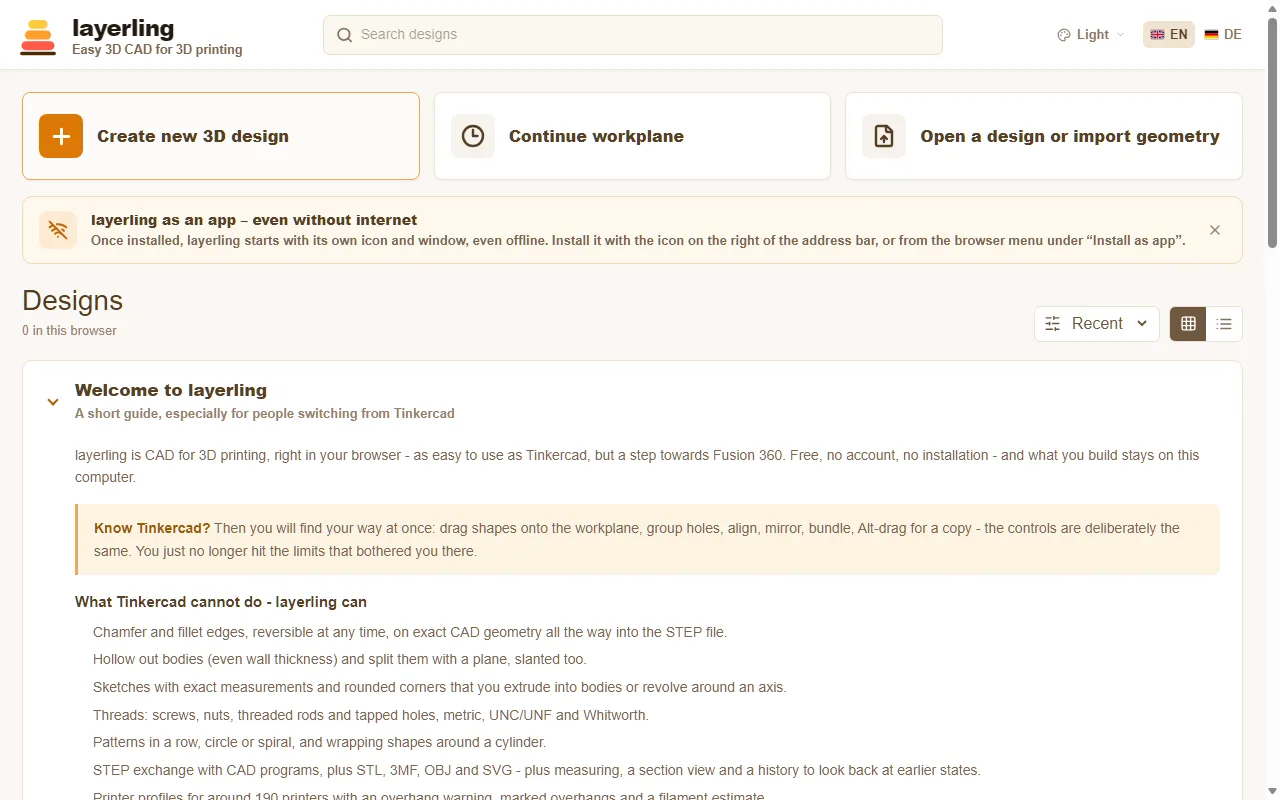Screen dimensions: 1280x800
Task: Click the "STEP exchange with CAD programs" line
Action: [x=537, y=770]
